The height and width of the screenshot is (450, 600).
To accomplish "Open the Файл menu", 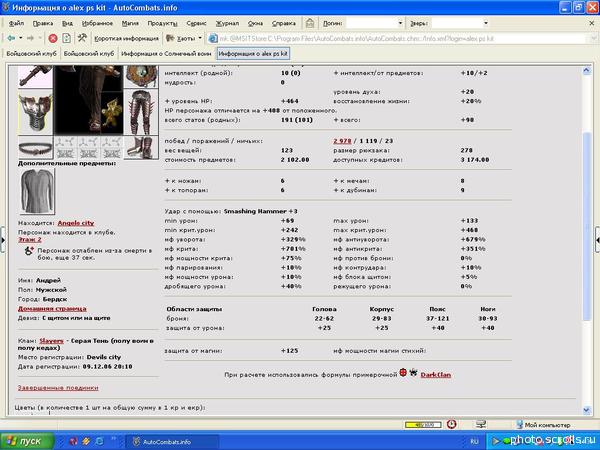I will point(16,23).
